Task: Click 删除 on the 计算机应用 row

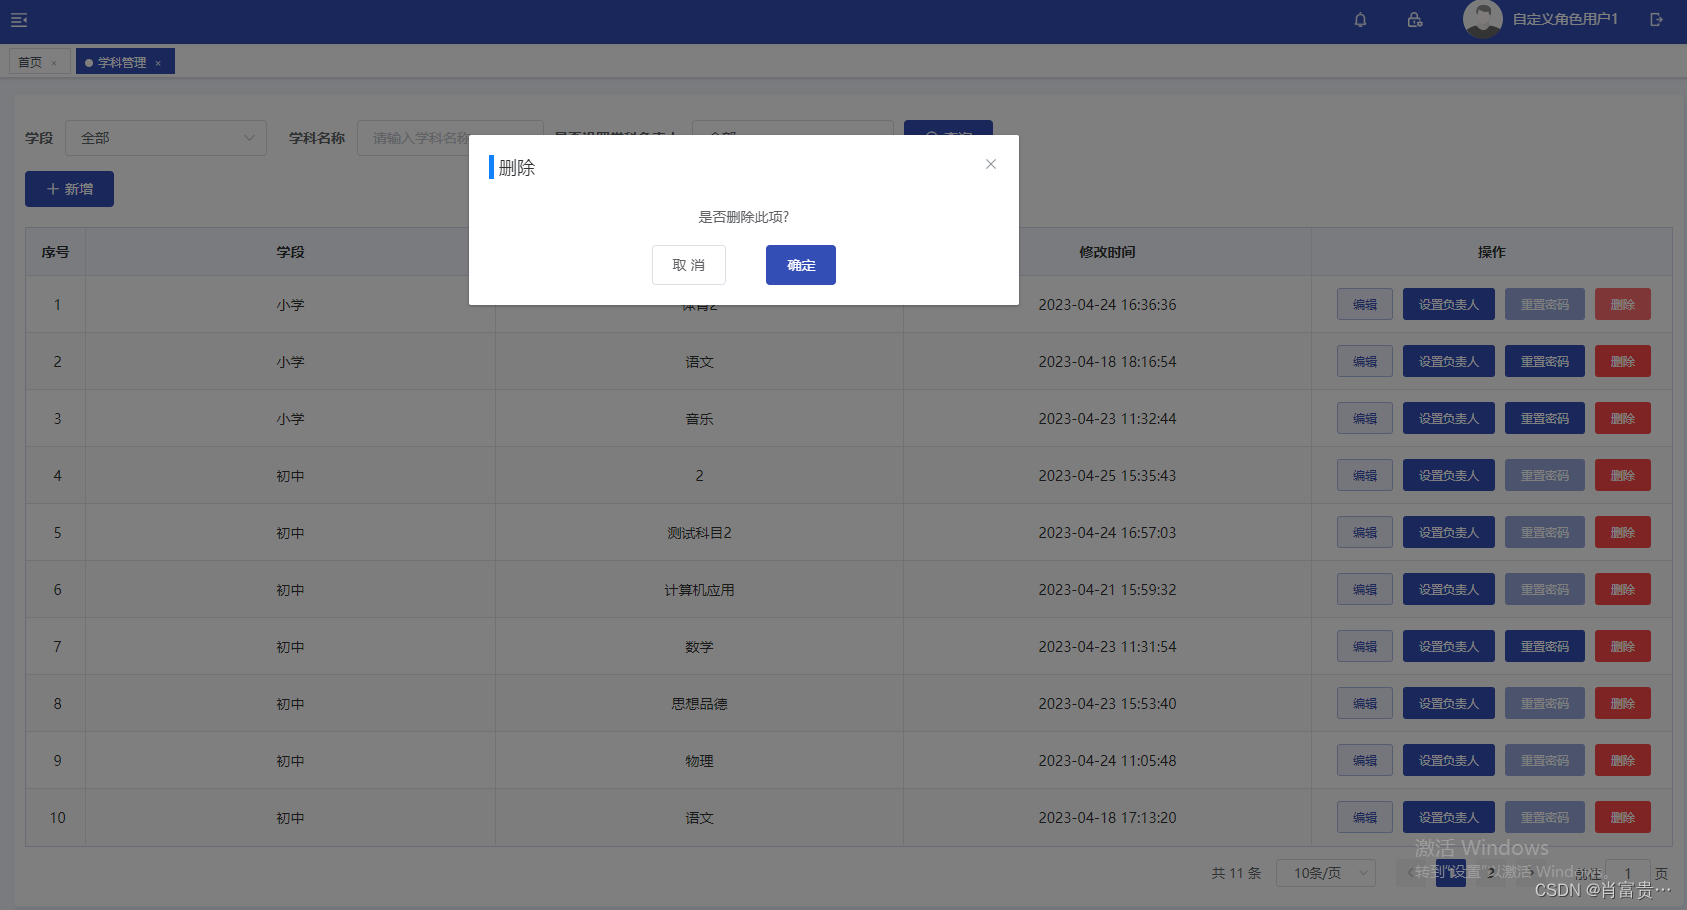Action: coord(1622,589)
